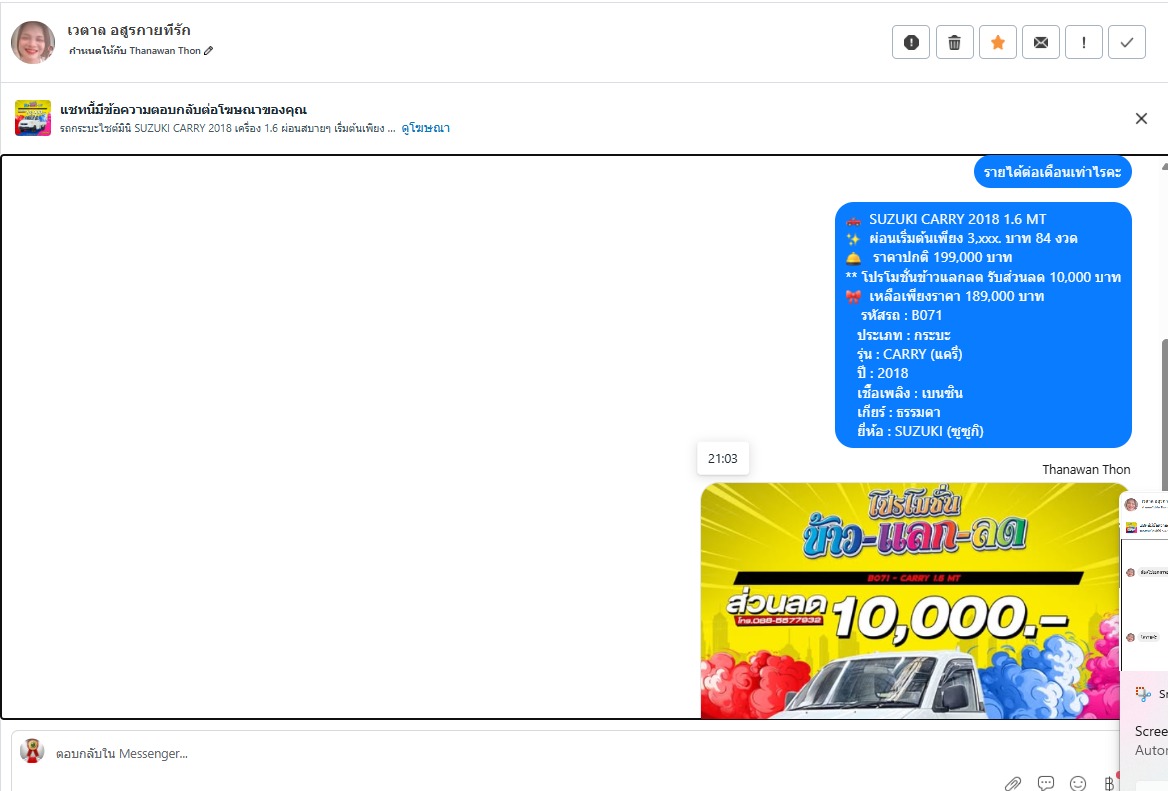Image resolution: width=1168 pixels, height=791 pixels.
Task: Click the Suzuki Carry ad thumbnail in banner
Action: coord(33,118)
